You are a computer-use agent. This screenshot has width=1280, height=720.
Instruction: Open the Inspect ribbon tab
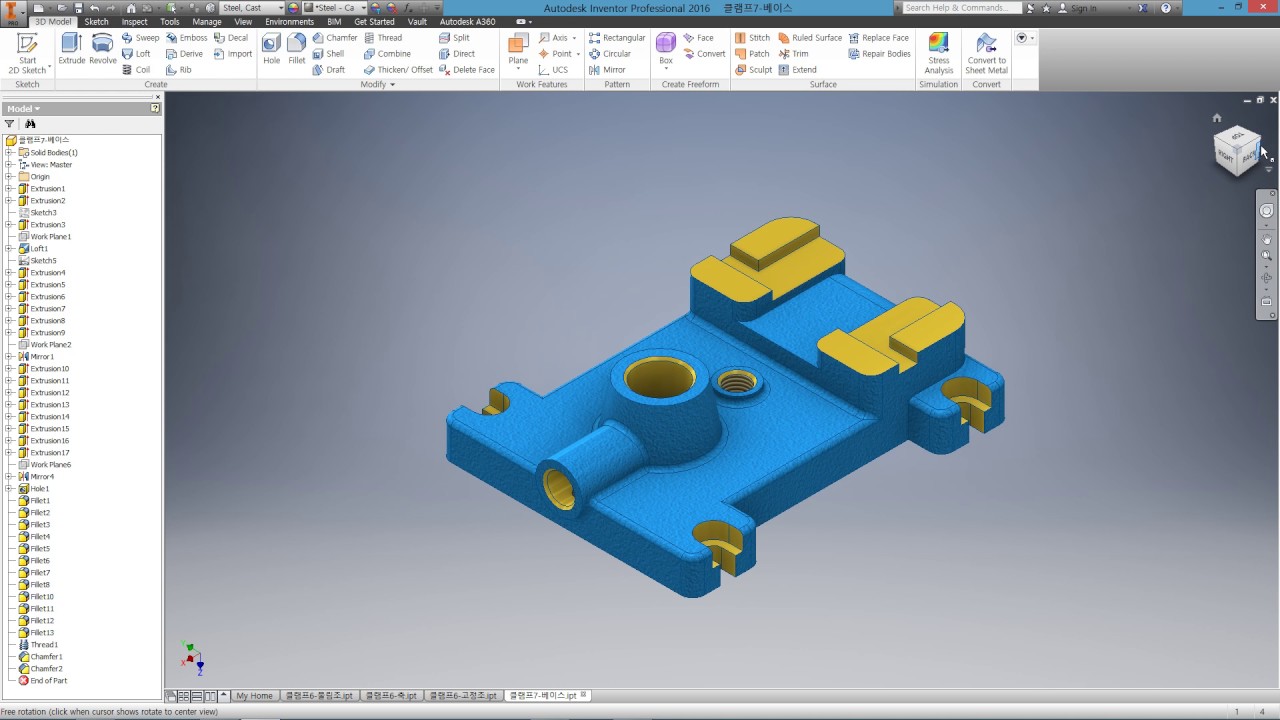coord(134,22)
